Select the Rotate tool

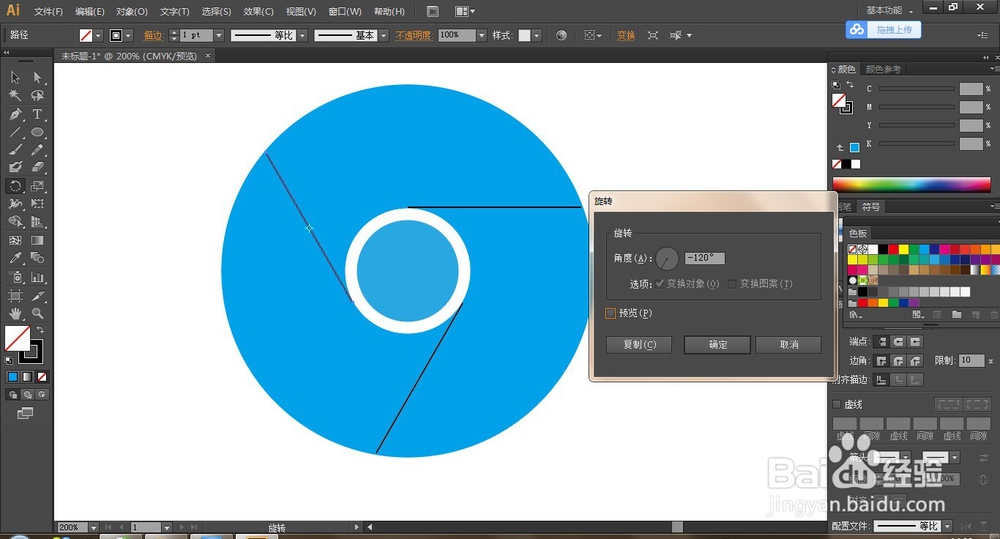[x=15, y=186]
